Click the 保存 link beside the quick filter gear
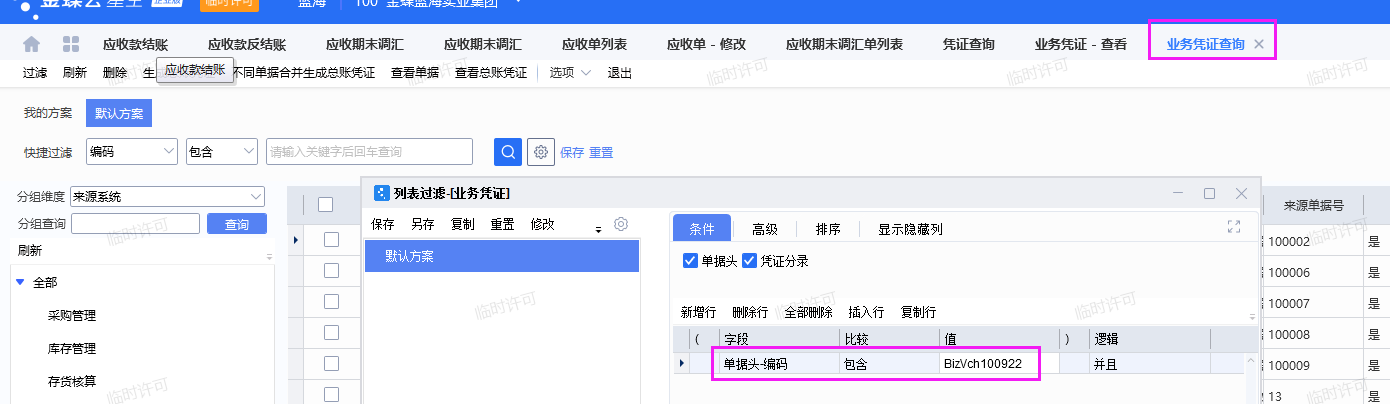The width and height of the screenshot is (1390, 404). (572, 152)
